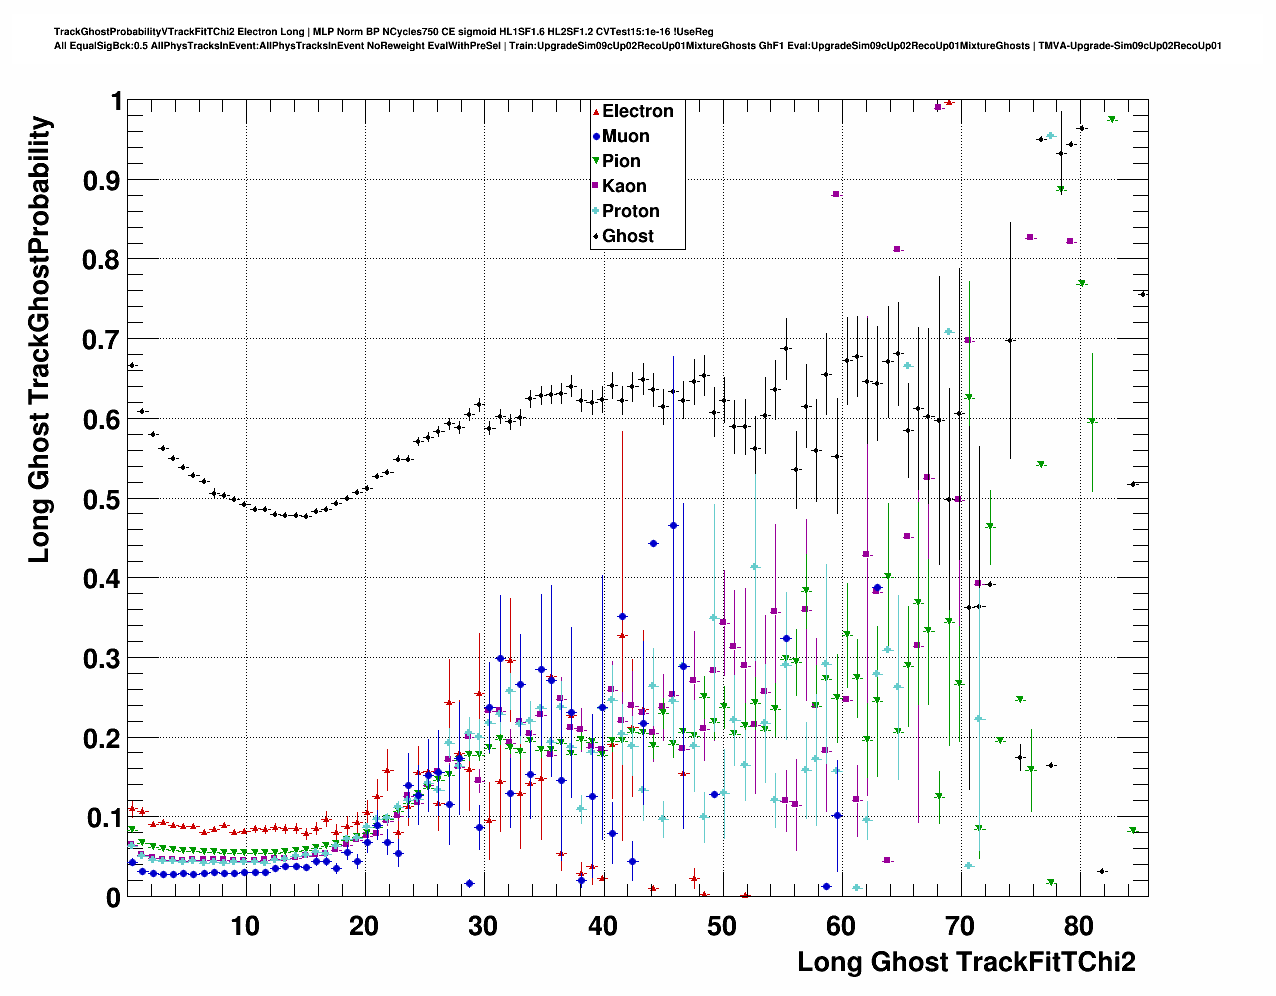The image size is (1276, 996).
Task: Click the x-axis title Long Ghost TrackFitTChi2
Action: (x=966, y=962)
